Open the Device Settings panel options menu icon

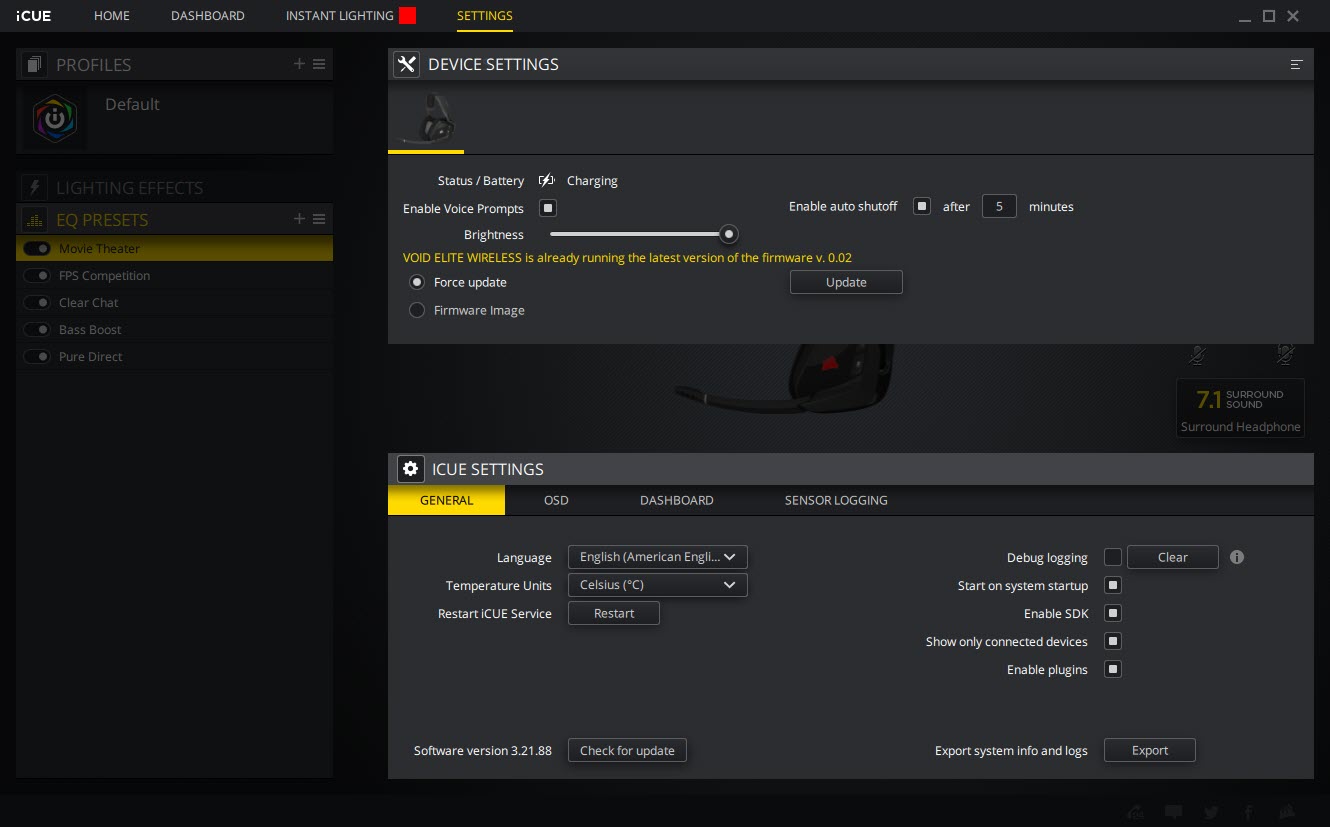tap(1297, 64)
